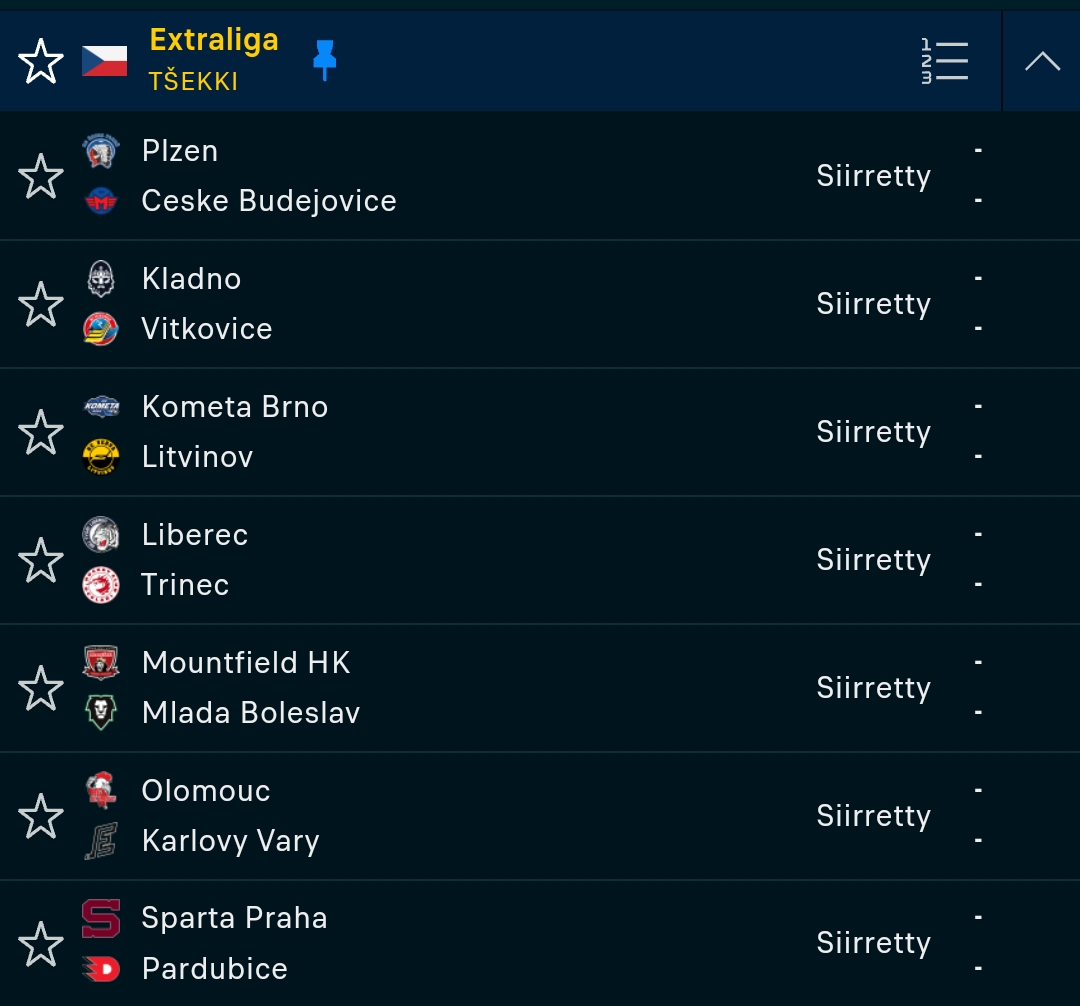1080x1006 pixels.
Task: Collapse the Extraliga section with chevron
Action: pos(1041,61)
